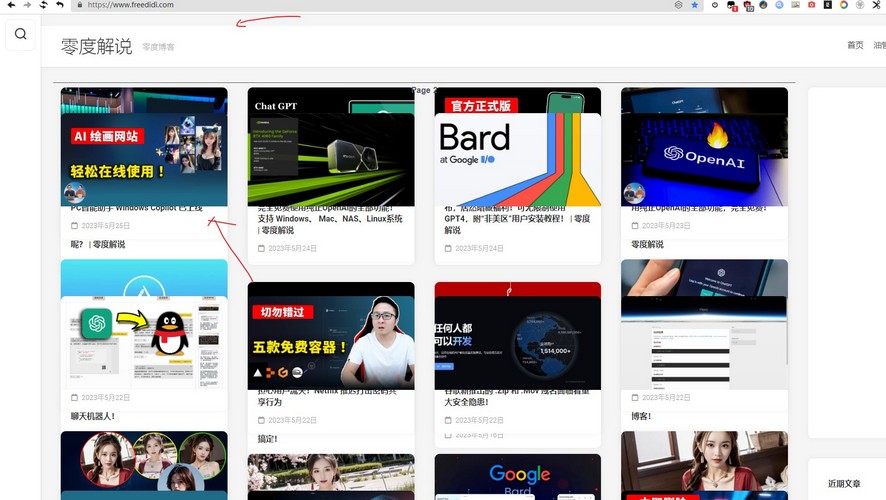Click the multicolor ring extension icon
Image resolution: width=886 pixels, height=500 pixels.
pyautogui.click(x=844, y=5)
